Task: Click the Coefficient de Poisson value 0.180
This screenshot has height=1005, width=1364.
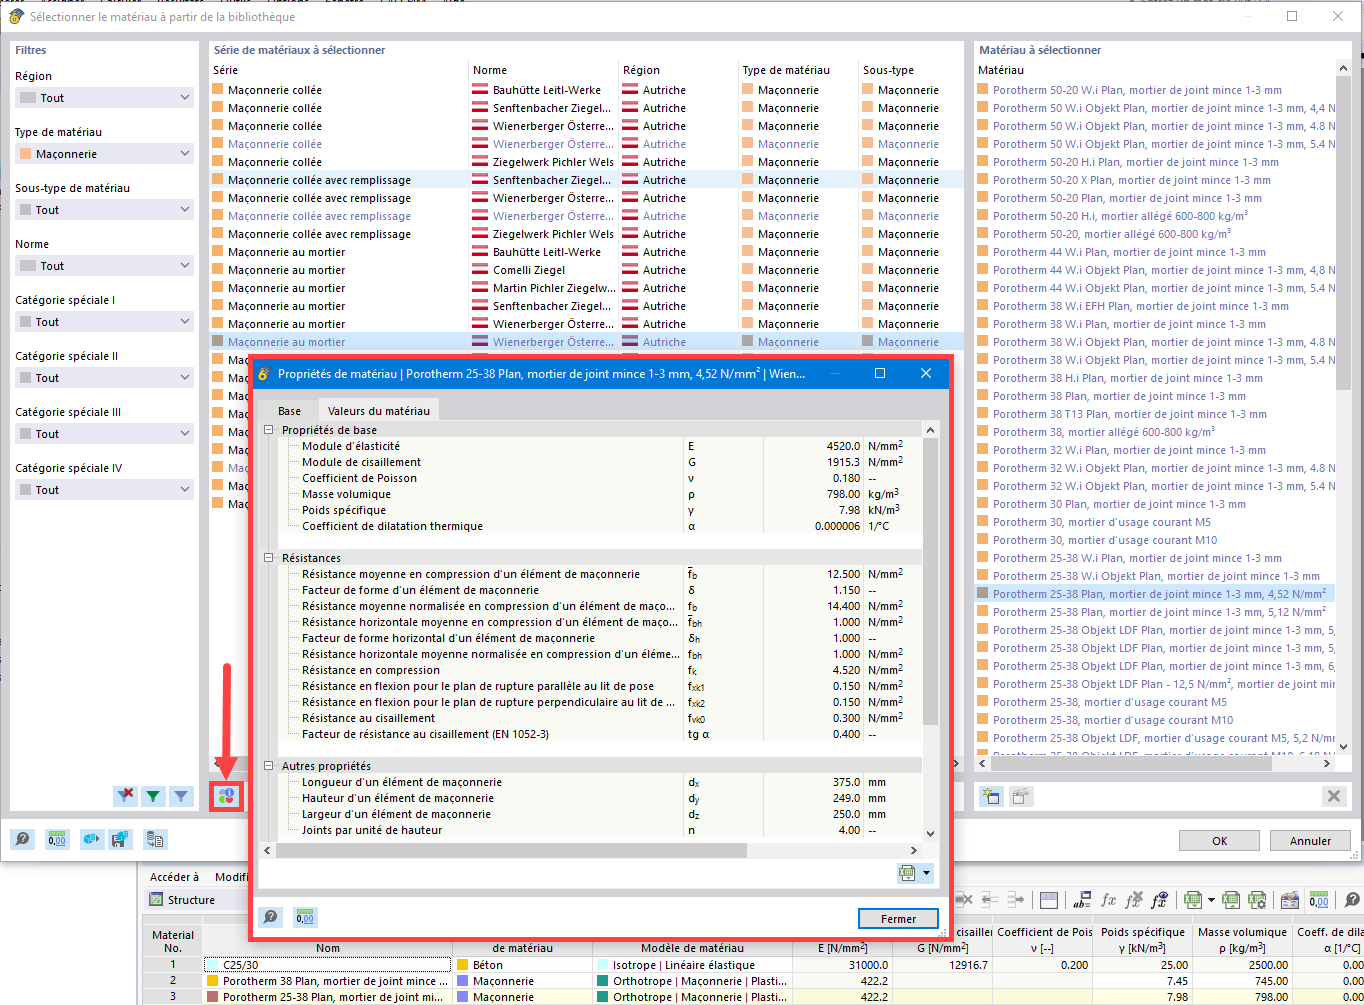Action: pyautogui.click(x=846, y=478)
